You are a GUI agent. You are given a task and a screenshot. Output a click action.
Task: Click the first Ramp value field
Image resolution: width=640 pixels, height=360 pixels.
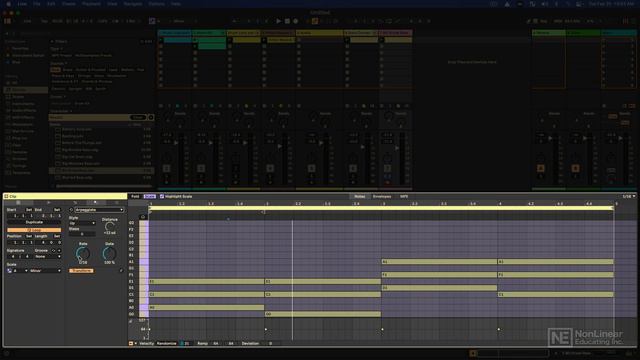pyautogui.click(x=216, y=344)
